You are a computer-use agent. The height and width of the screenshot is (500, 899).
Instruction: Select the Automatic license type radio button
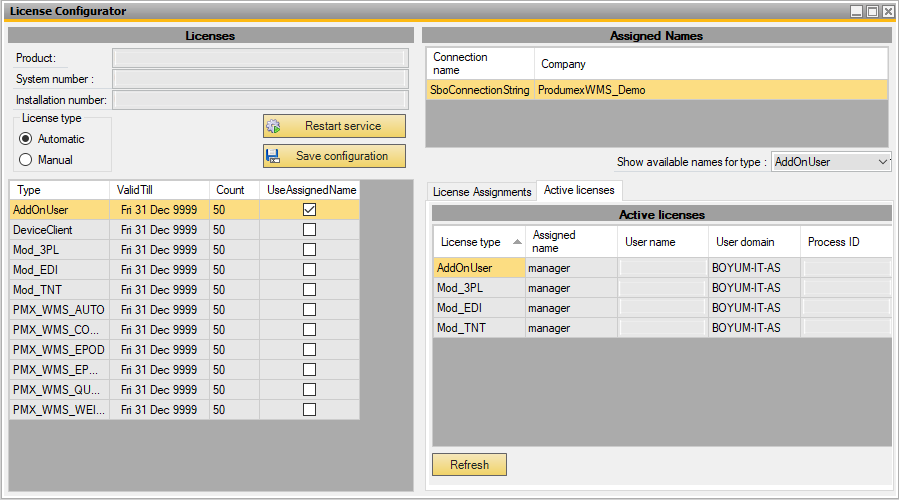tap(26, 139)
